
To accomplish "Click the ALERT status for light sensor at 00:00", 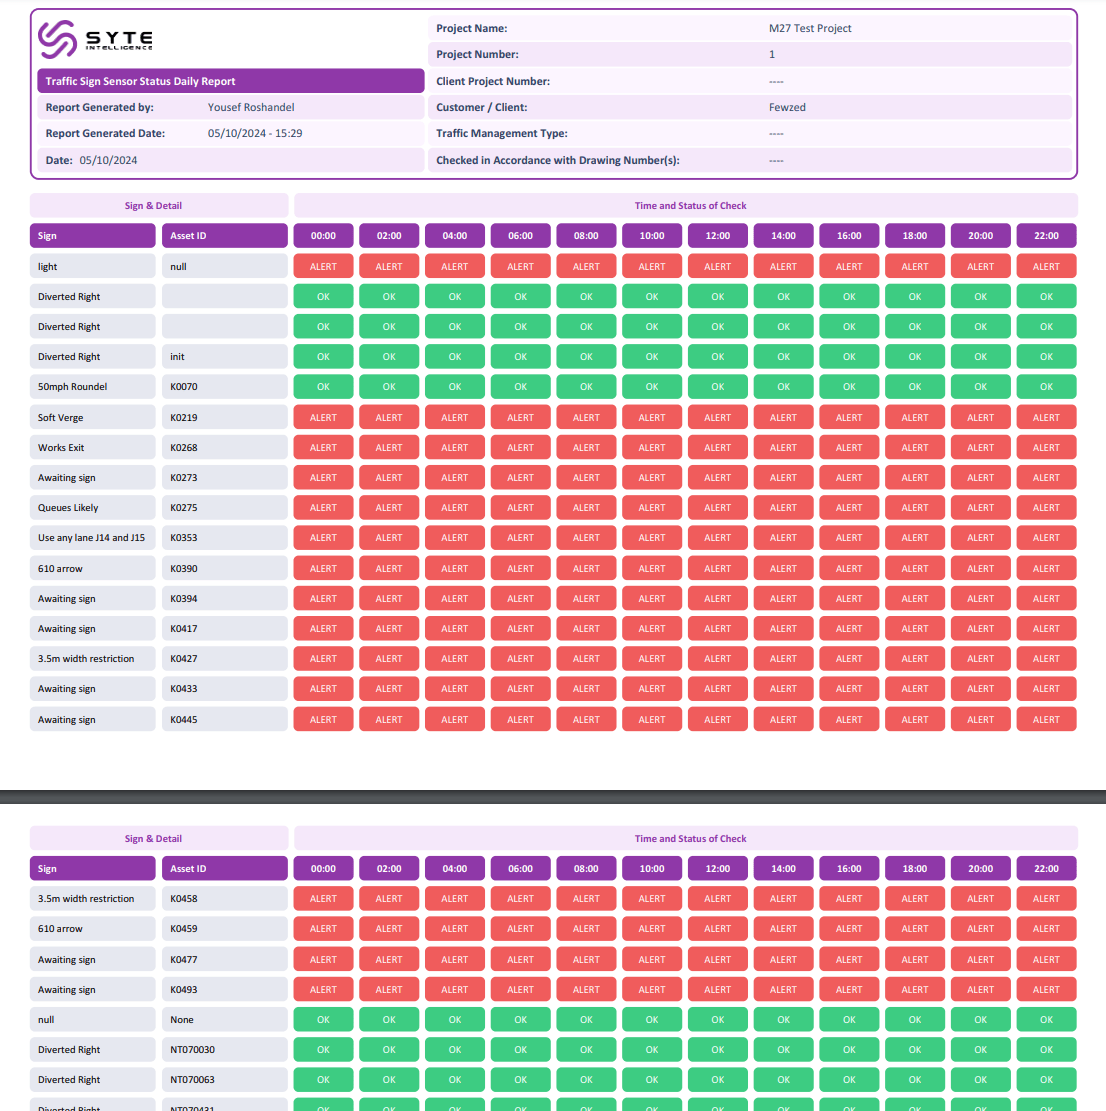I will point(323,266).
